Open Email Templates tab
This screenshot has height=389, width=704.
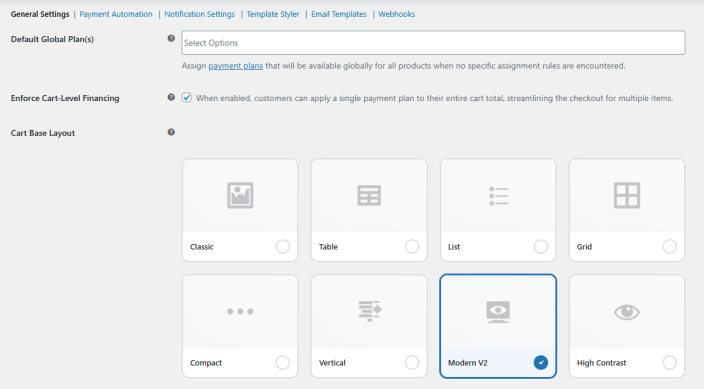tap(339, 14)
